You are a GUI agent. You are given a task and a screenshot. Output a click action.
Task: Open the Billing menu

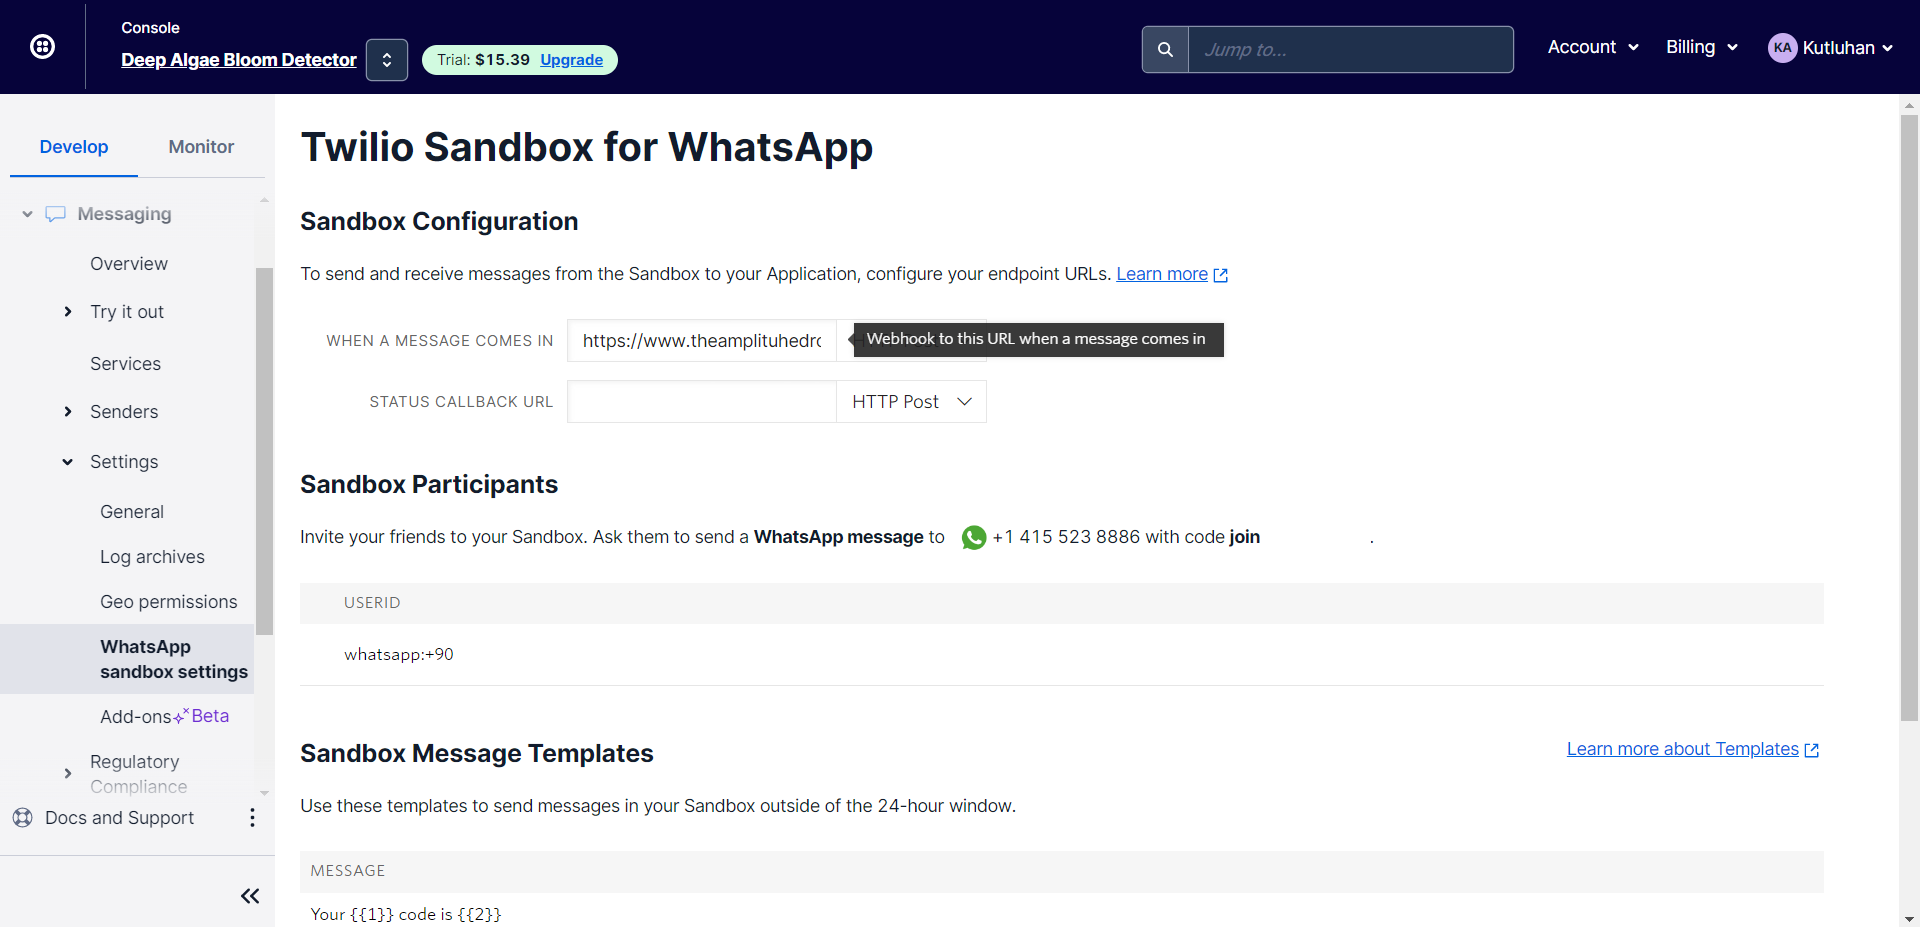pyautogui.click(x=1700, y=47)
